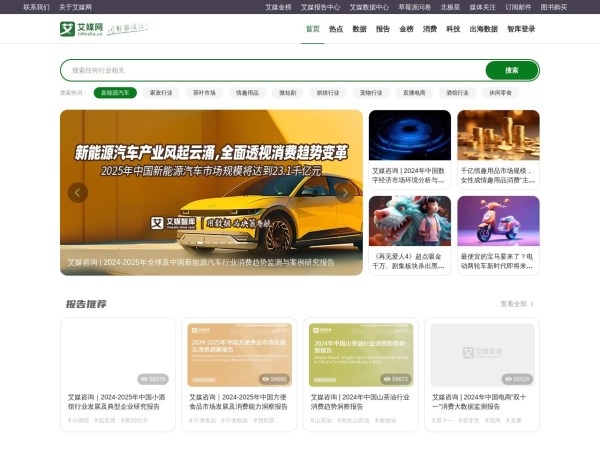Open the blue digital economy thumbnail

[409, 135]
